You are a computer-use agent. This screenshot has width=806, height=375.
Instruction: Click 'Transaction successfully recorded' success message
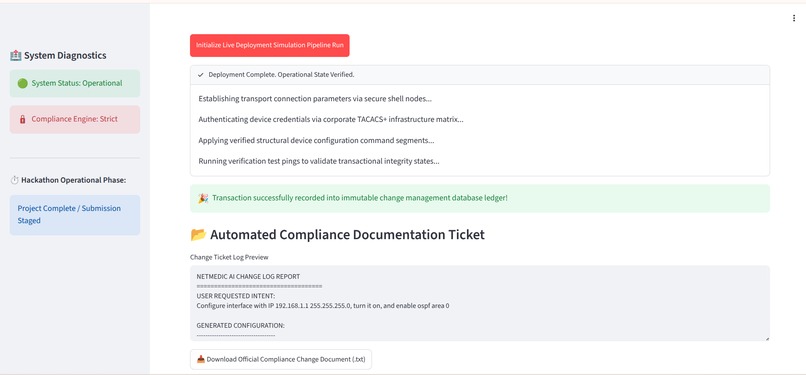pos(360,198)
